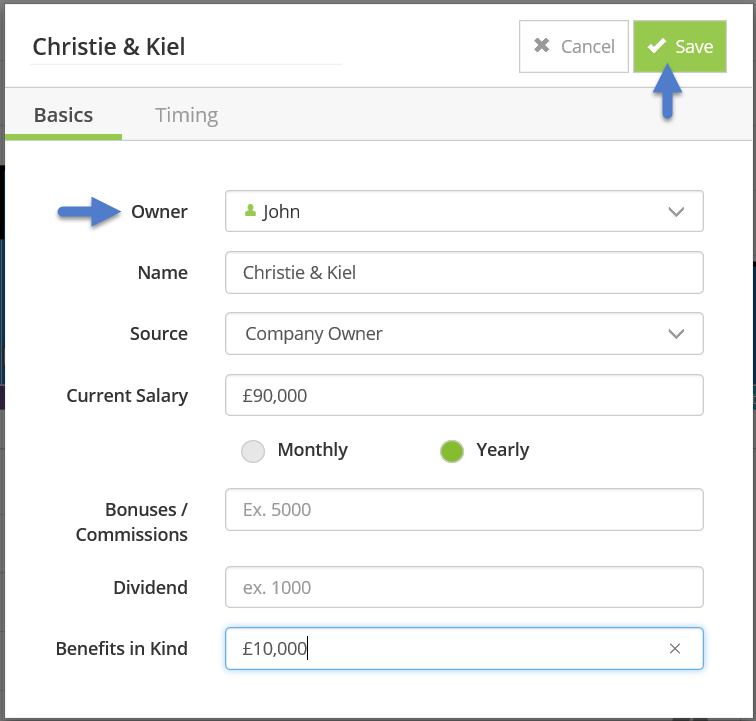
Task: Click the Owner field chevron arrow
Action: pyautogui.click(x=676, y=212)
